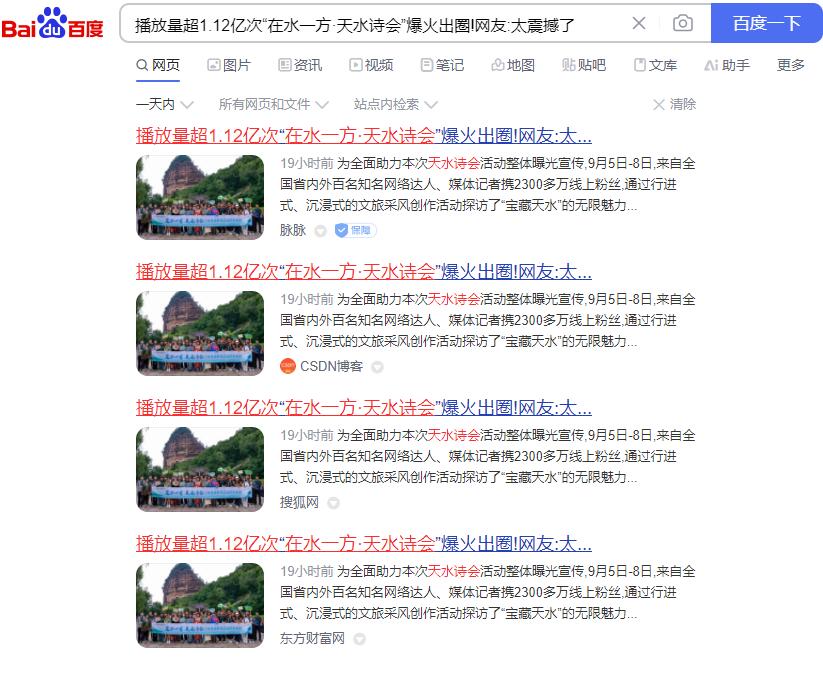Click the snippet text of the 搜狐网 result

point(488,456)
